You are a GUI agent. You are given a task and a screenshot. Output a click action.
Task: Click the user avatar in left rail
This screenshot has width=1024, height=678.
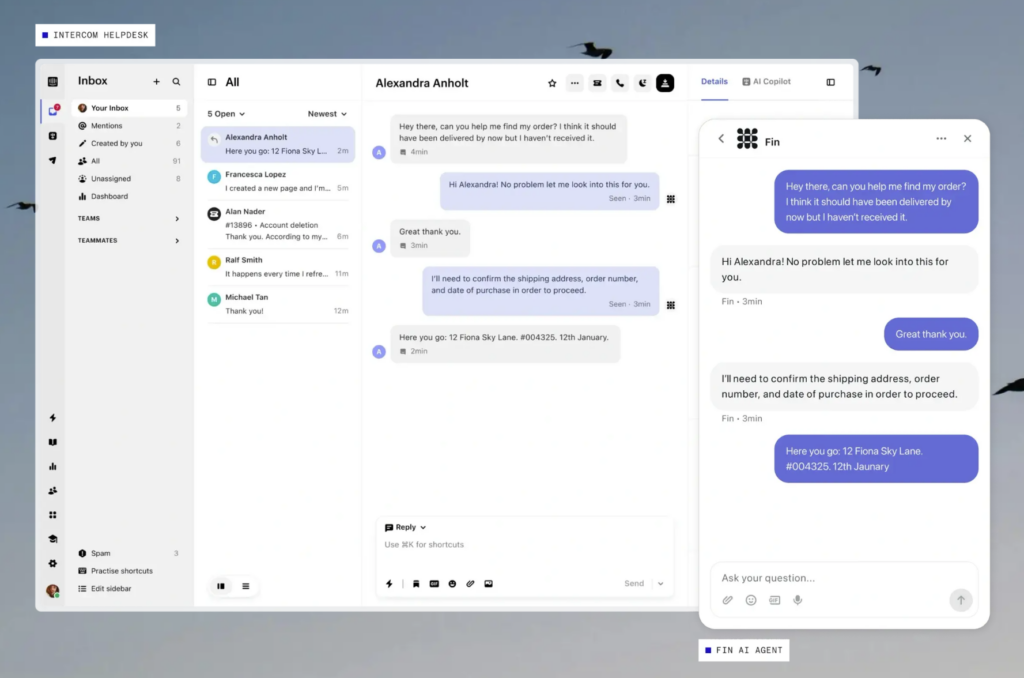[53, 591]
